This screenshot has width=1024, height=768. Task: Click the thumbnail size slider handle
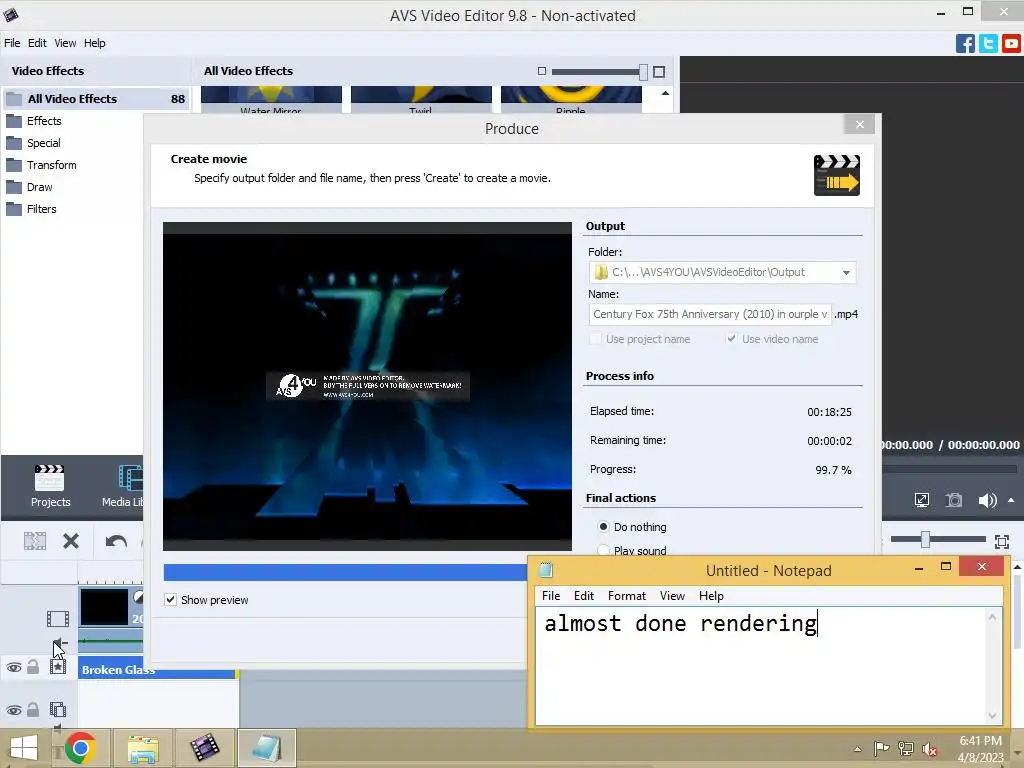pos(643,72)
